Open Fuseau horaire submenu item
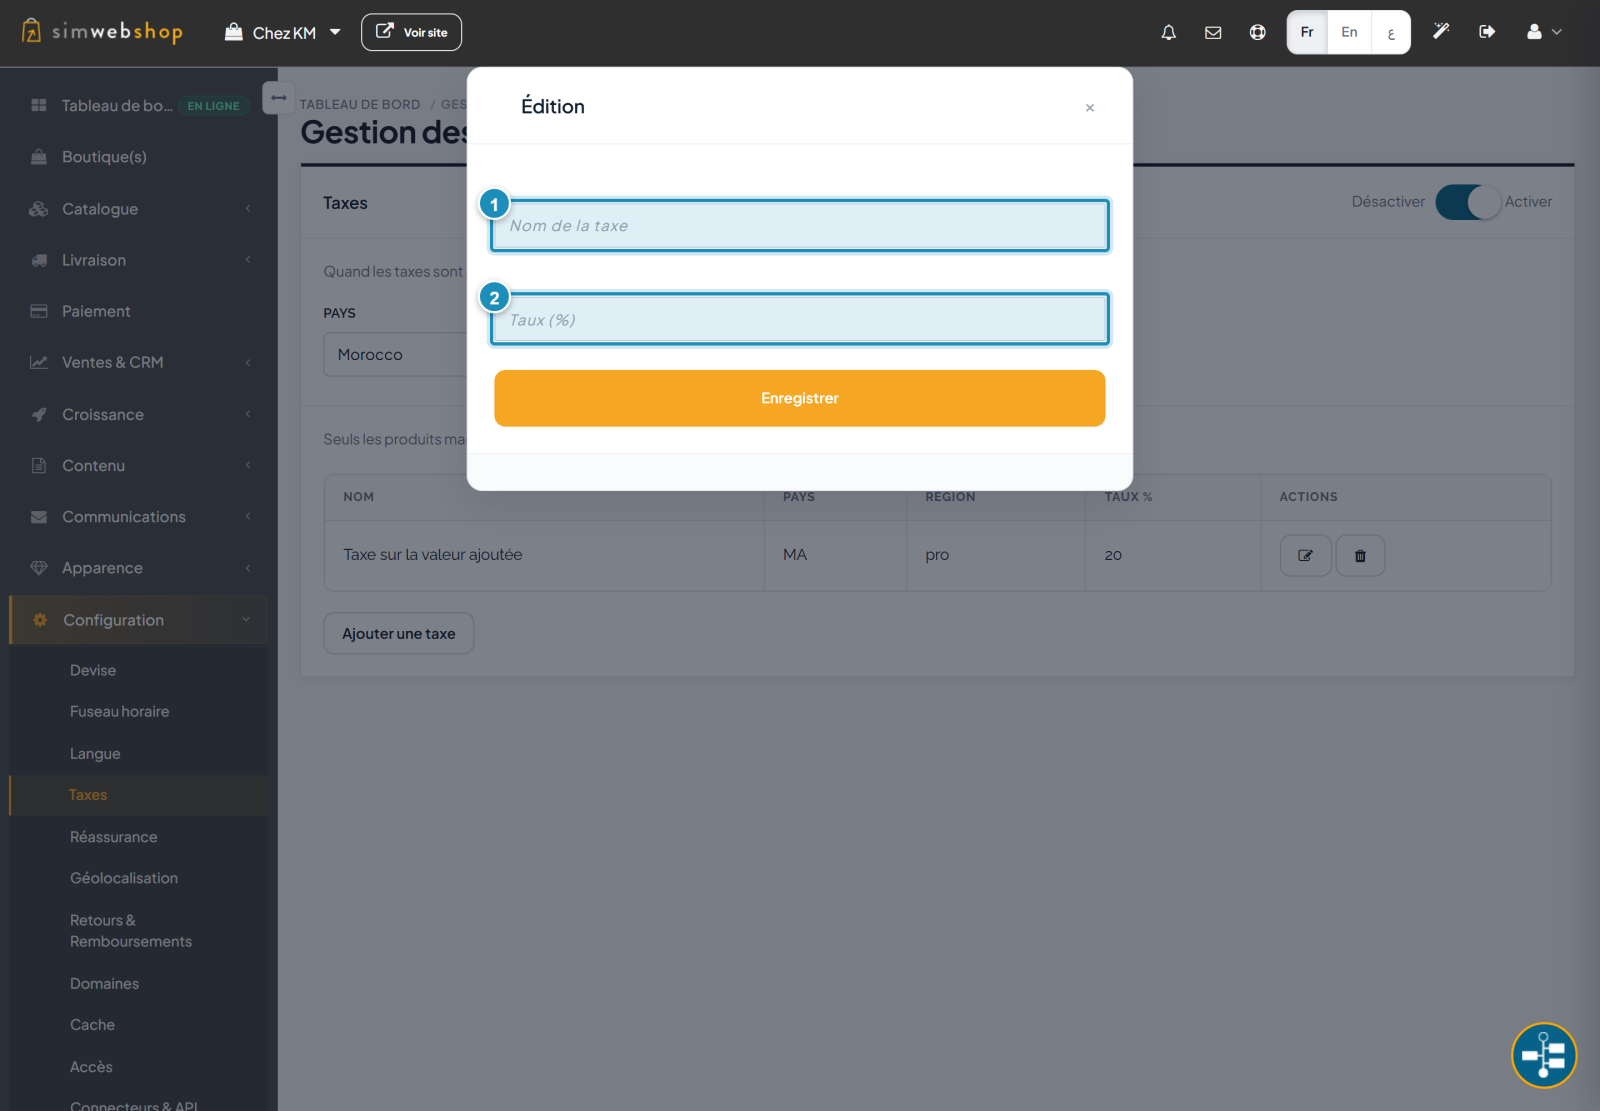The height and width of the screenshot is (1111, 1600). pyautogui.click(x=119, y=712)
